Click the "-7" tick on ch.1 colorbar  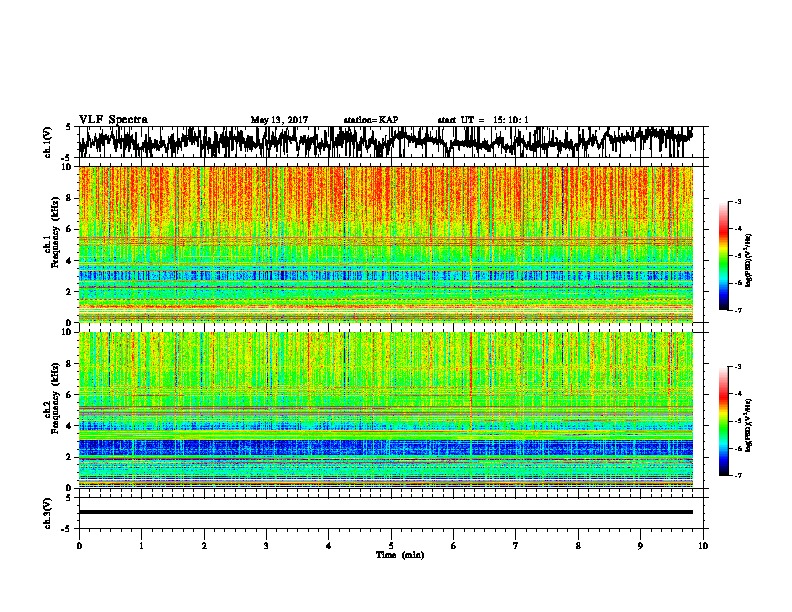(737, 310)
